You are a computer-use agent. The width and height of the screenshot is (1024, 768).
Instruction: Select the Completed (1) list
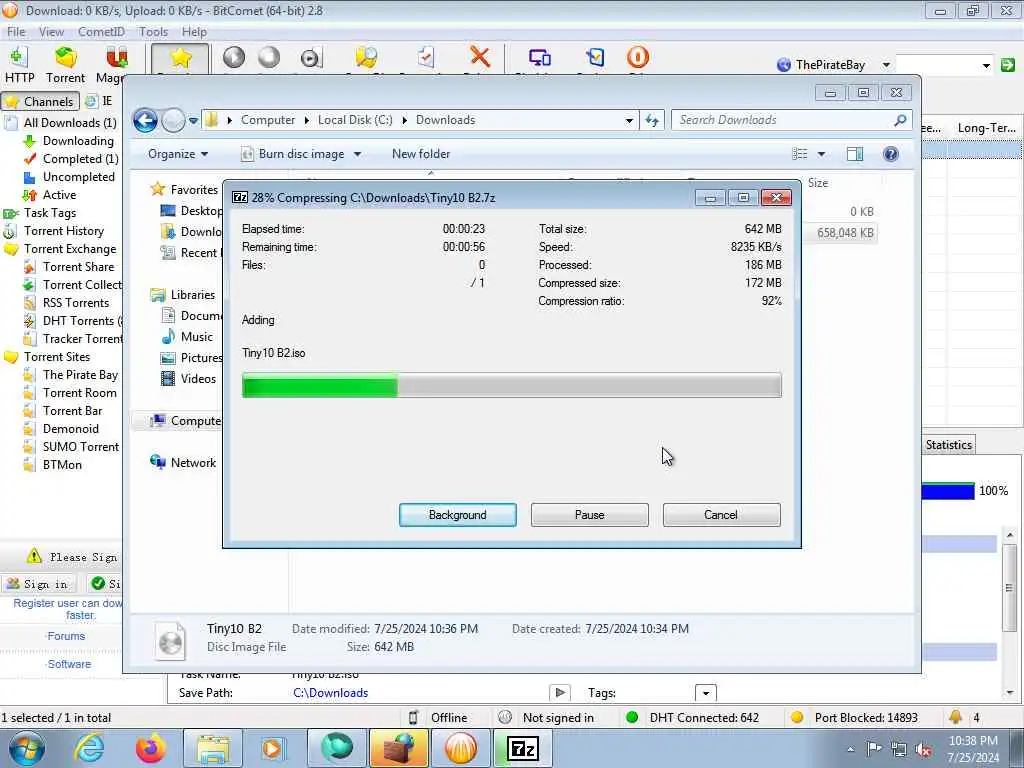coord(80,159)
